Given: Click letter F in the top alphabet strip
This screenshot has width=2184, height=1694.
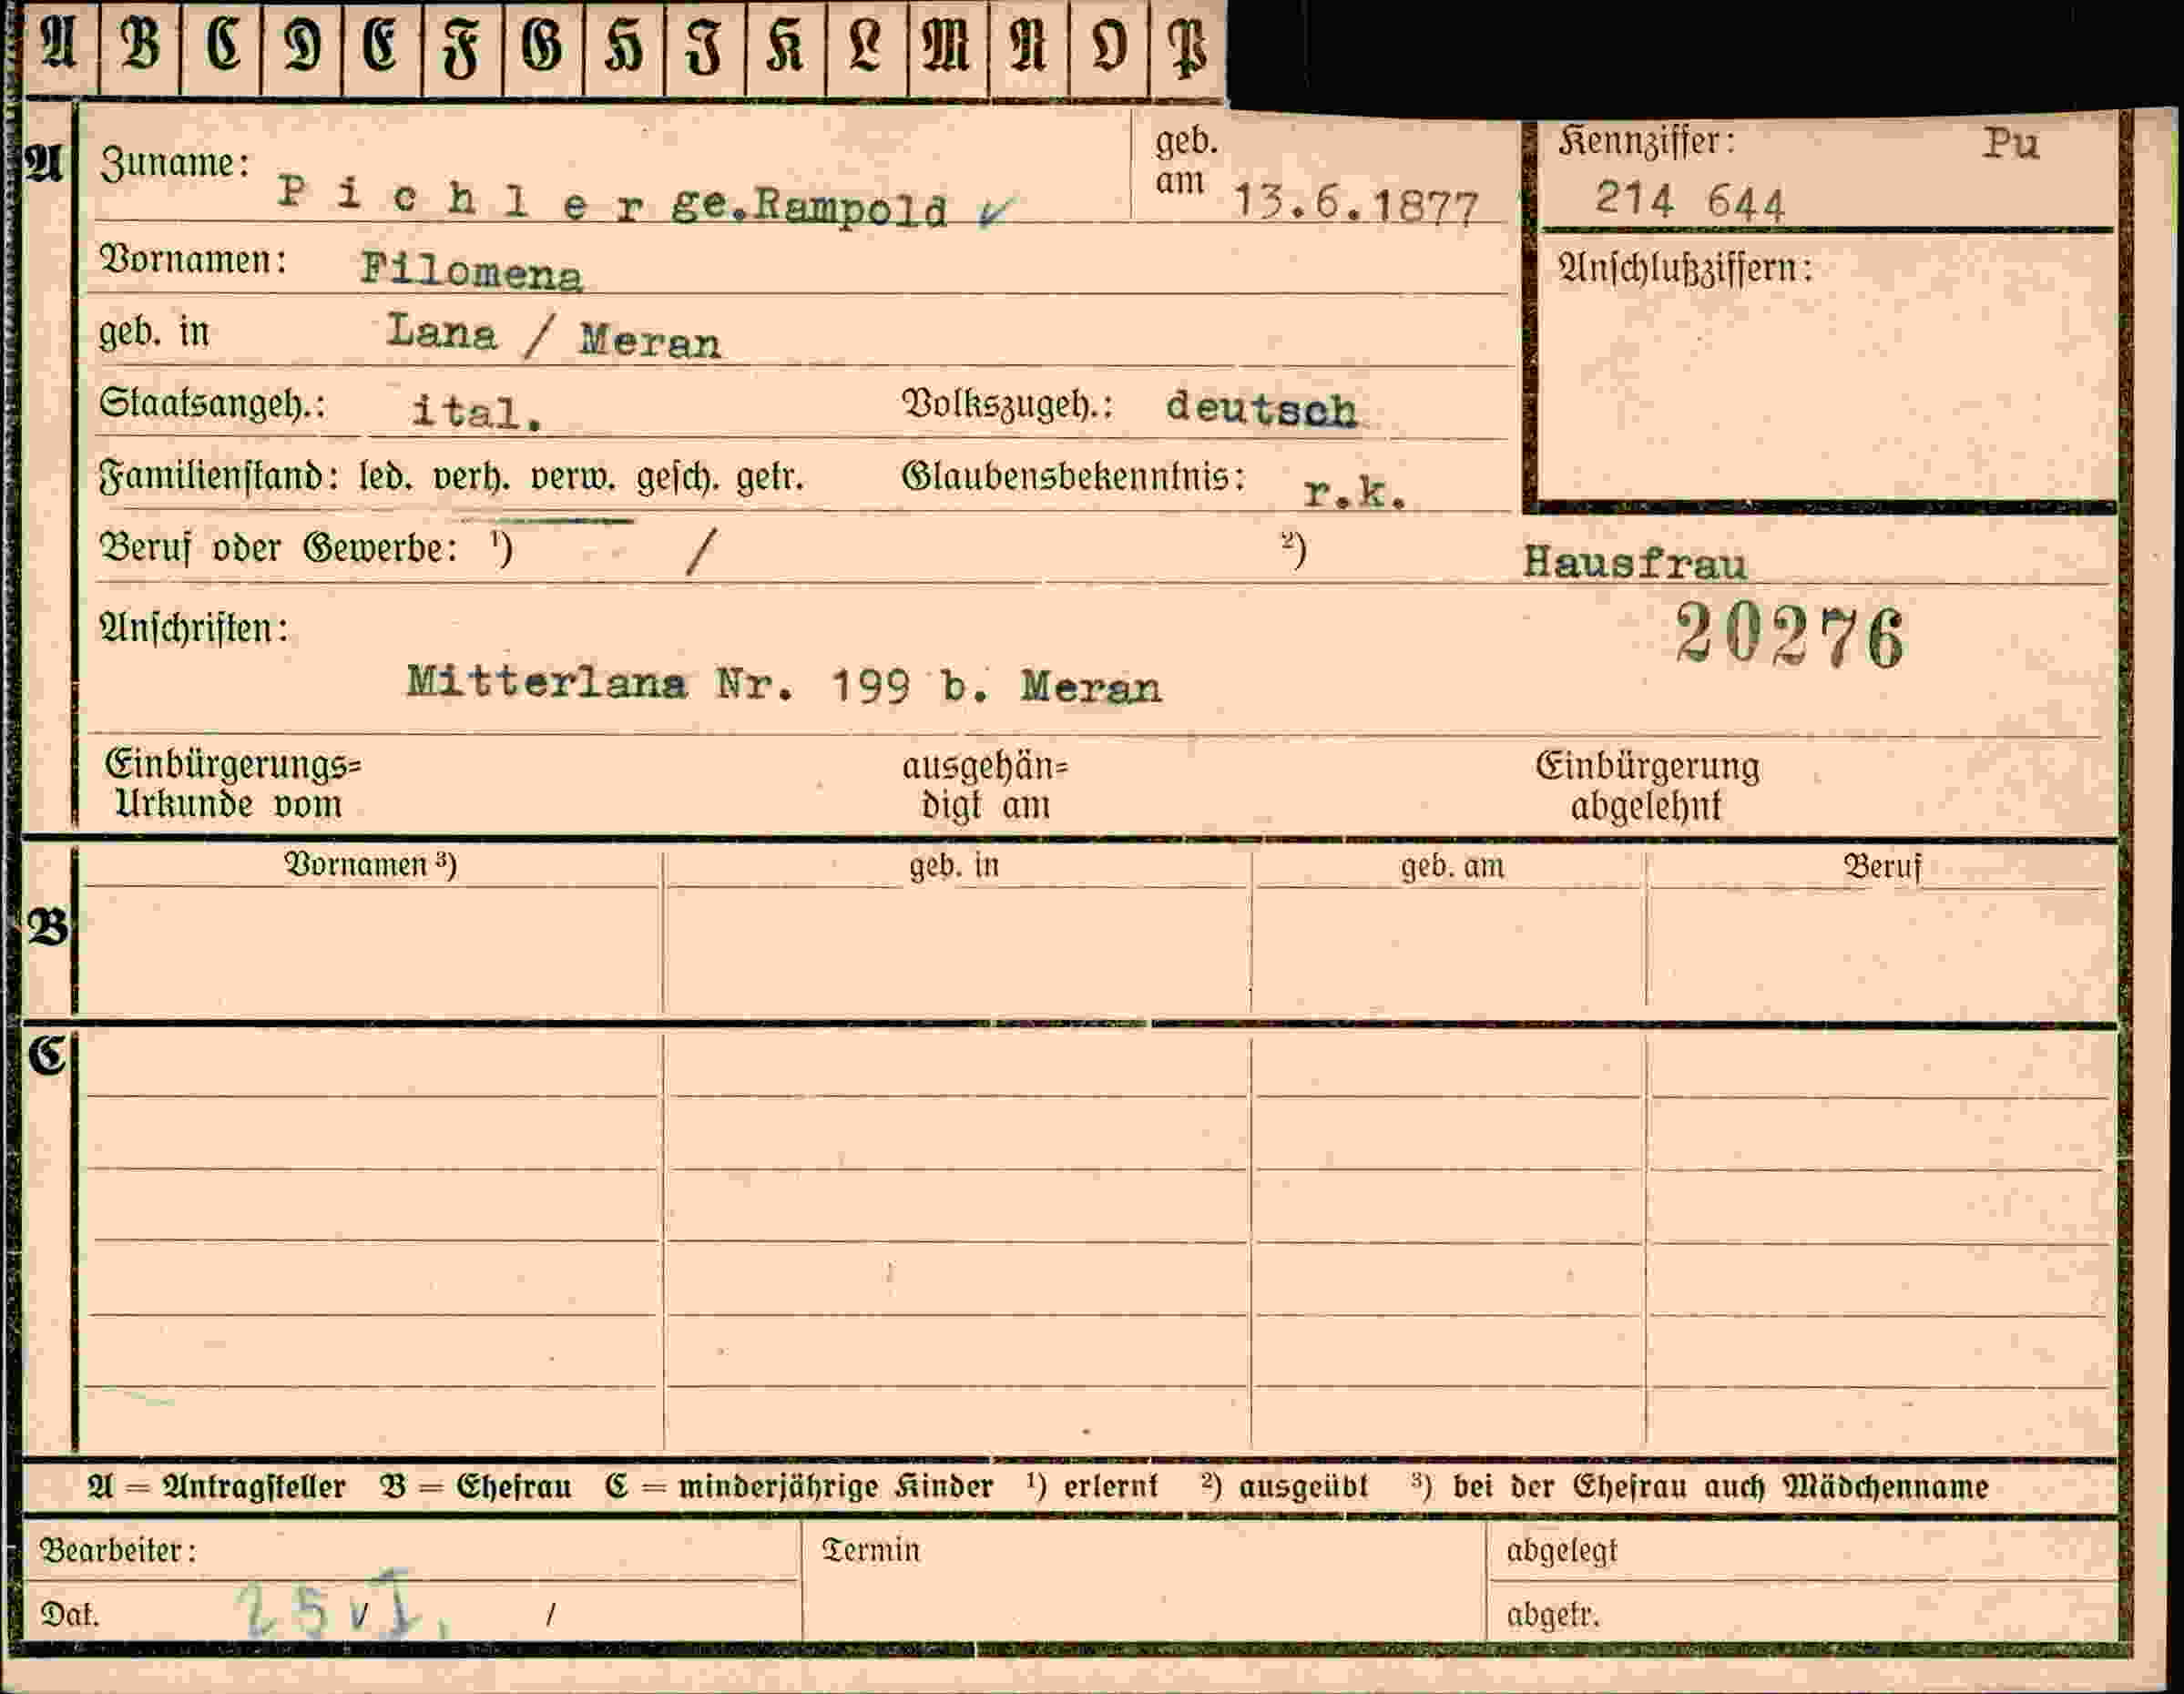Looking at the screenshot, I should tap(462, 47).
